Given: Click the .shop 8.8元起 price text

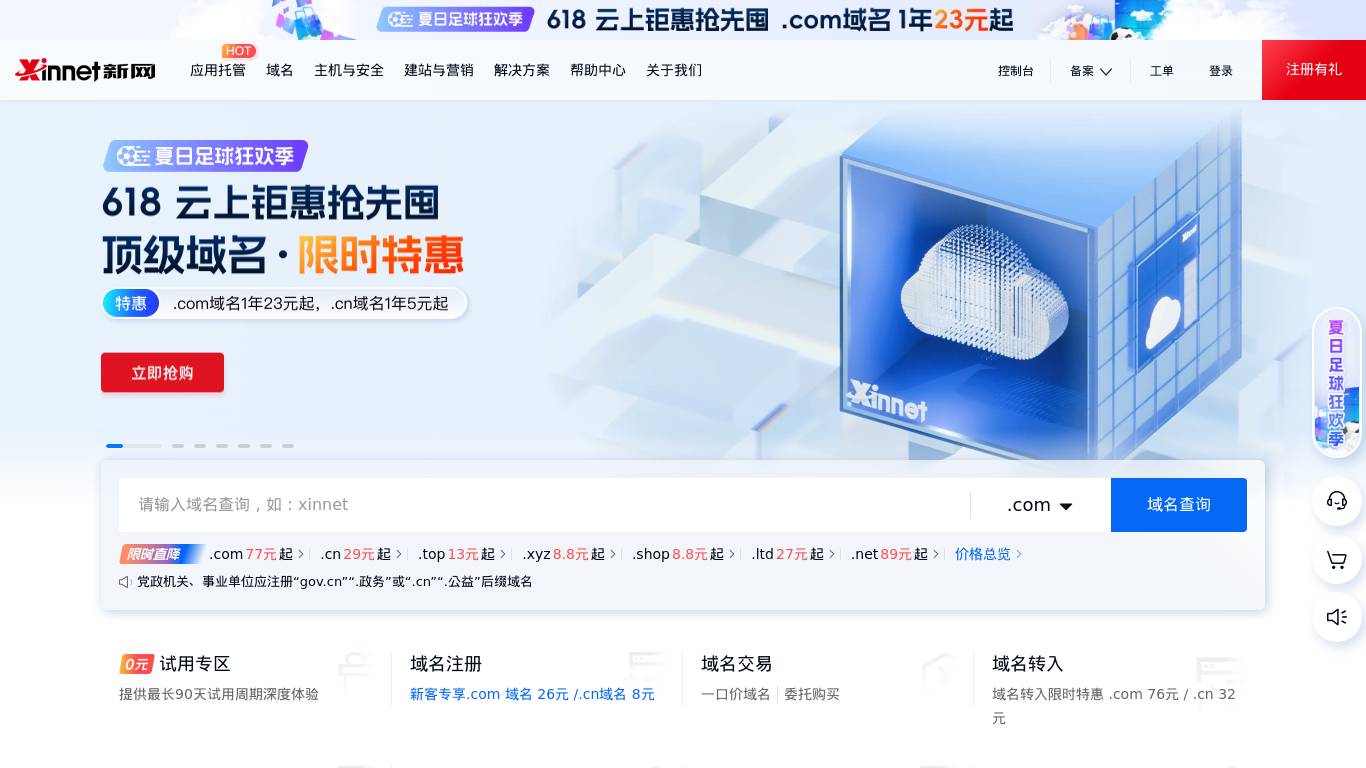Looking at the screenshot, I should pos(678,554).
